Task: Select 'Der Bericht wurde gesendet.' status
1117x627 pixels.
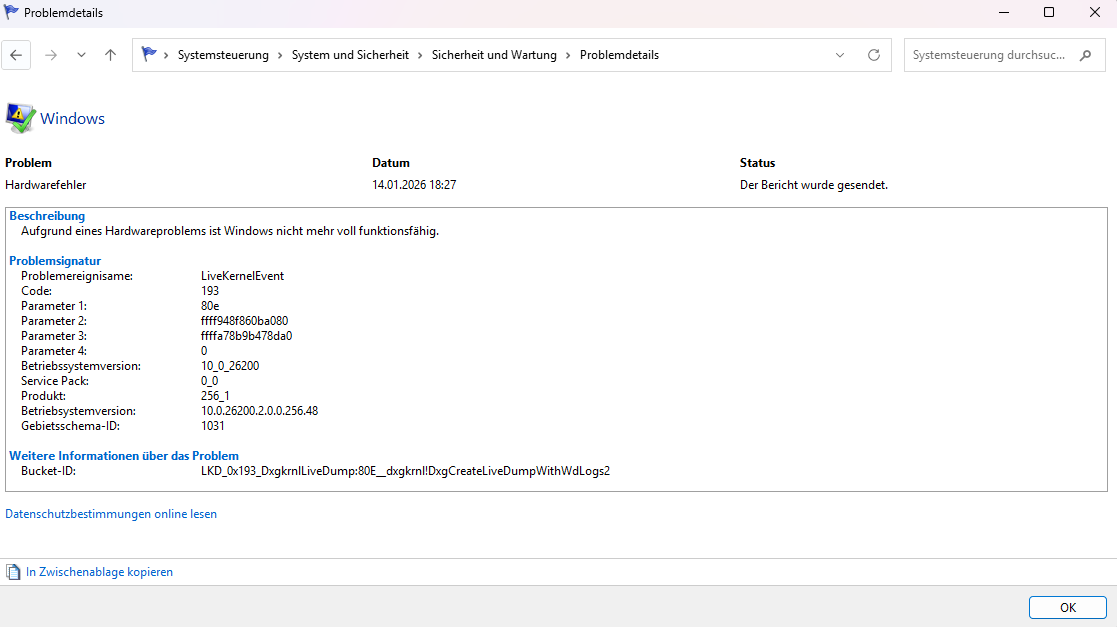Action: point(814,185)
